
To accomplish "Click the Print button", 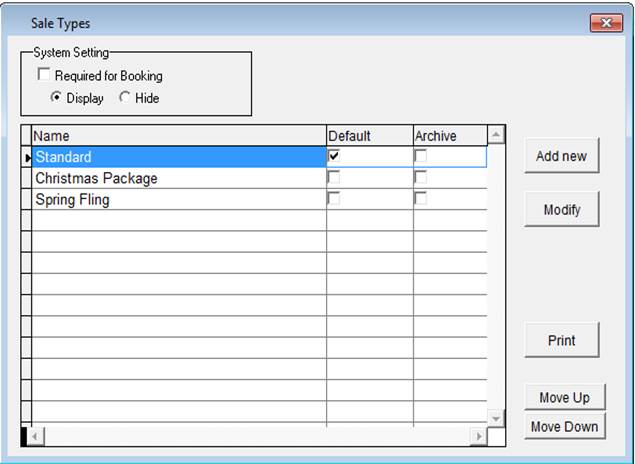I will [x=561, y=340].
